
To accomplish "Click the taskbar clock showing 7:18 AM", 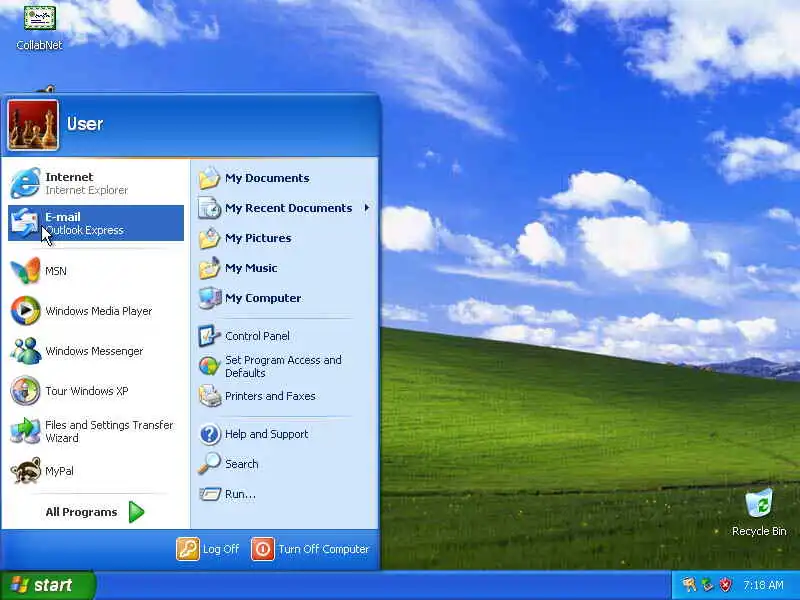I will 763,585.
